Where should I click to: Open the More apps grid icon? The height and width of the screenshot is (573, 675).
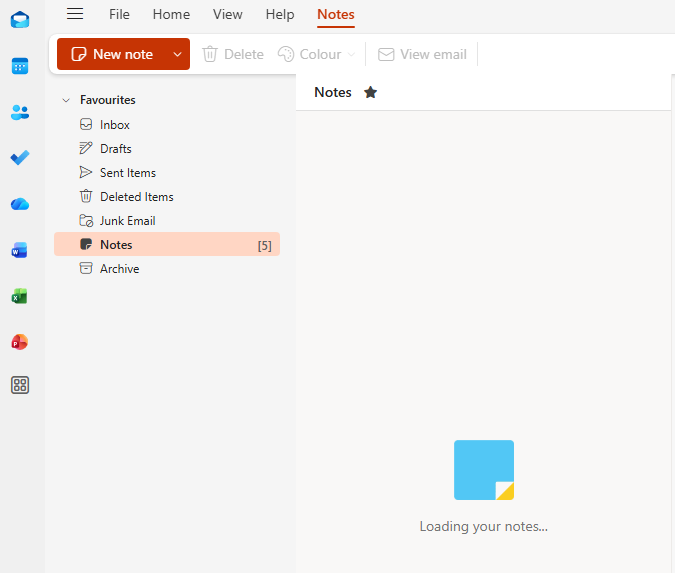[x=20, y=385]
